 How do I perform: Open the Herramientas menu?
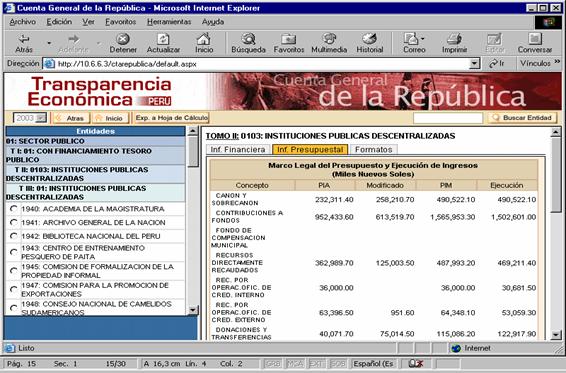pos(169,22)
